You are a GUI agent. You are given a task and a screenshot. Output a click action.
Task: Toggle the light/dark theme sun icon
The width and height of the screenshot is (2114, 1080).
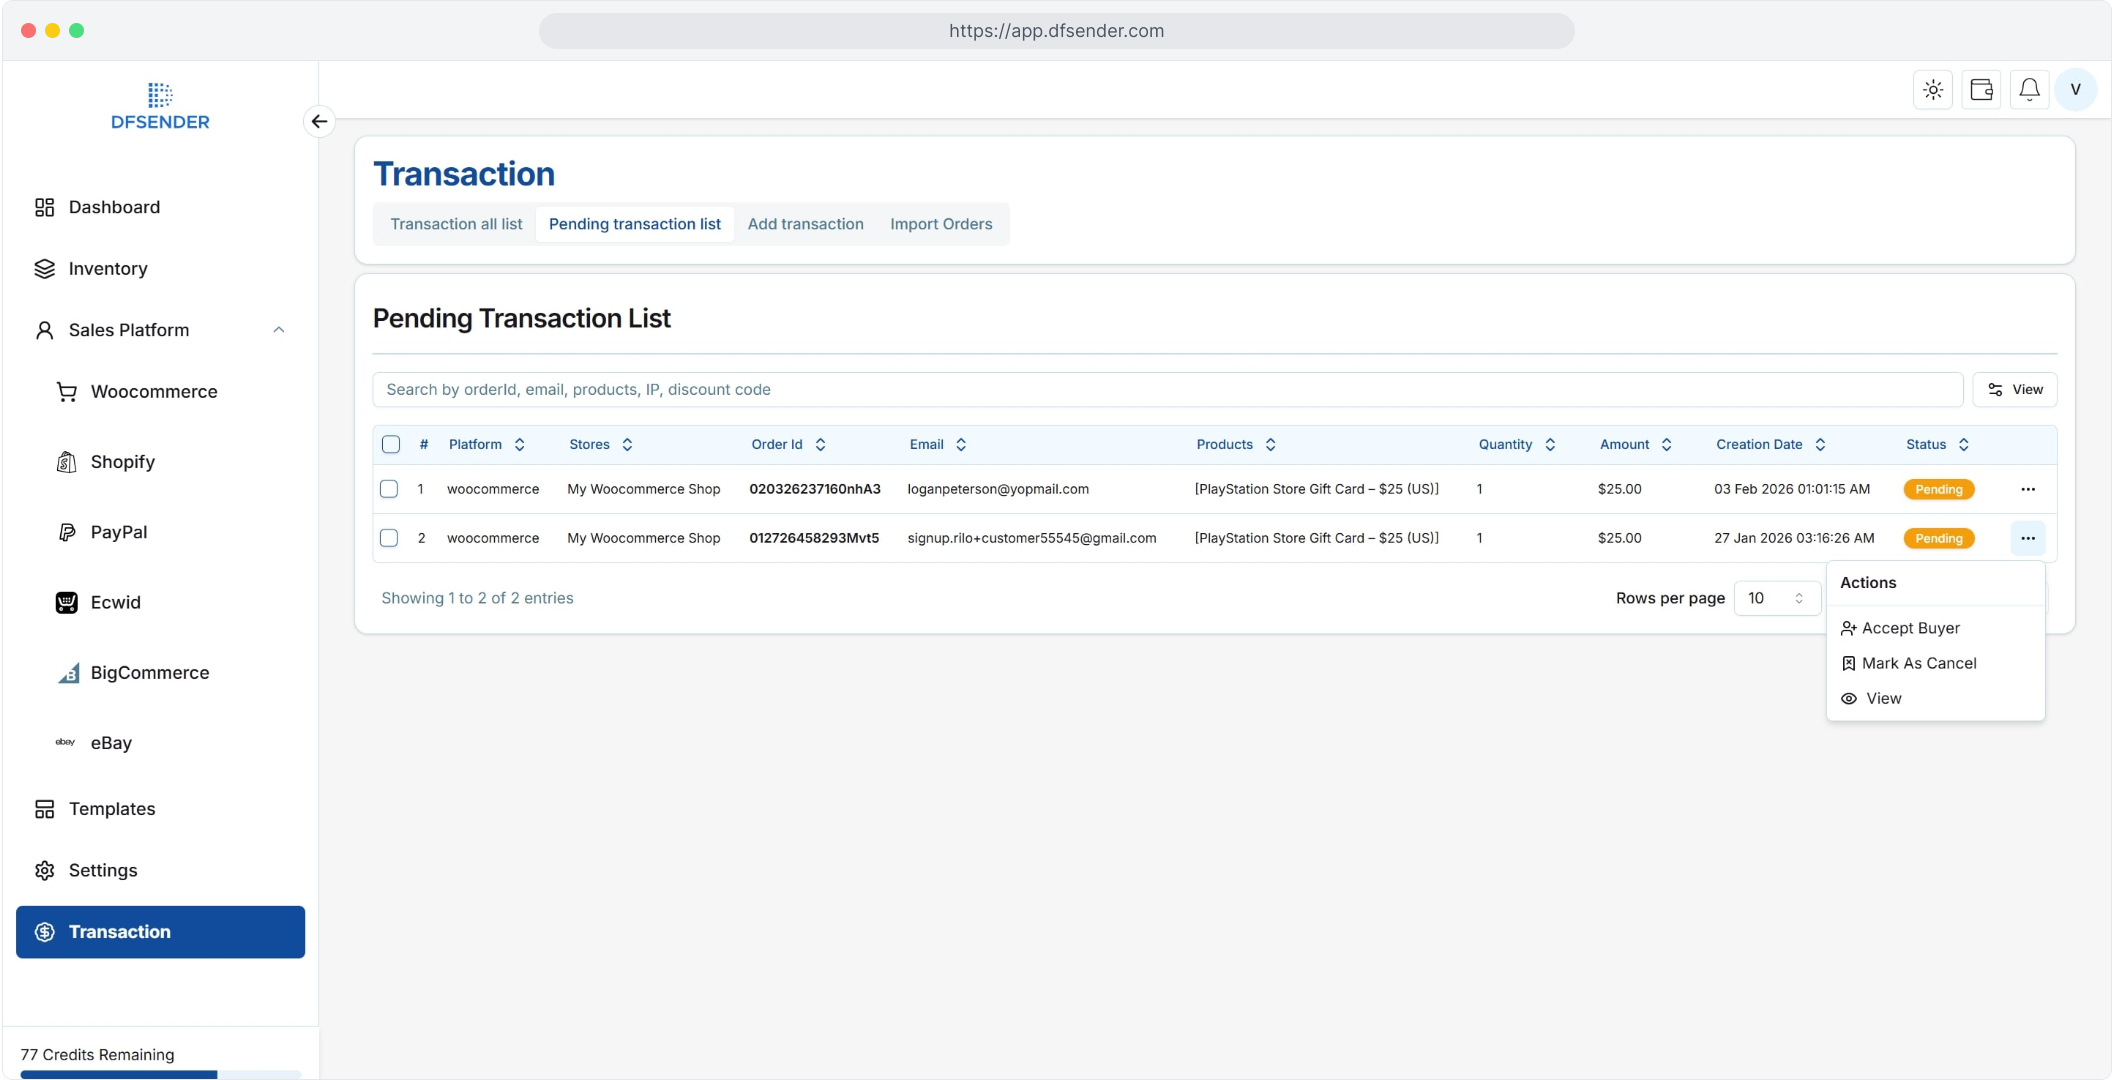(1933, 90)
